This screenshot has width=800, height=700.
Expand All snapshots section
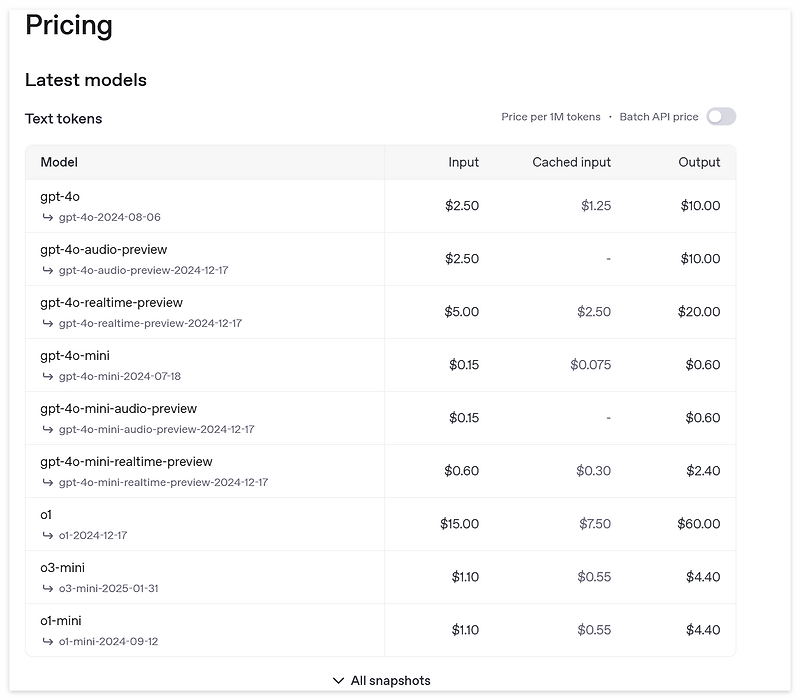coord(382,681)
